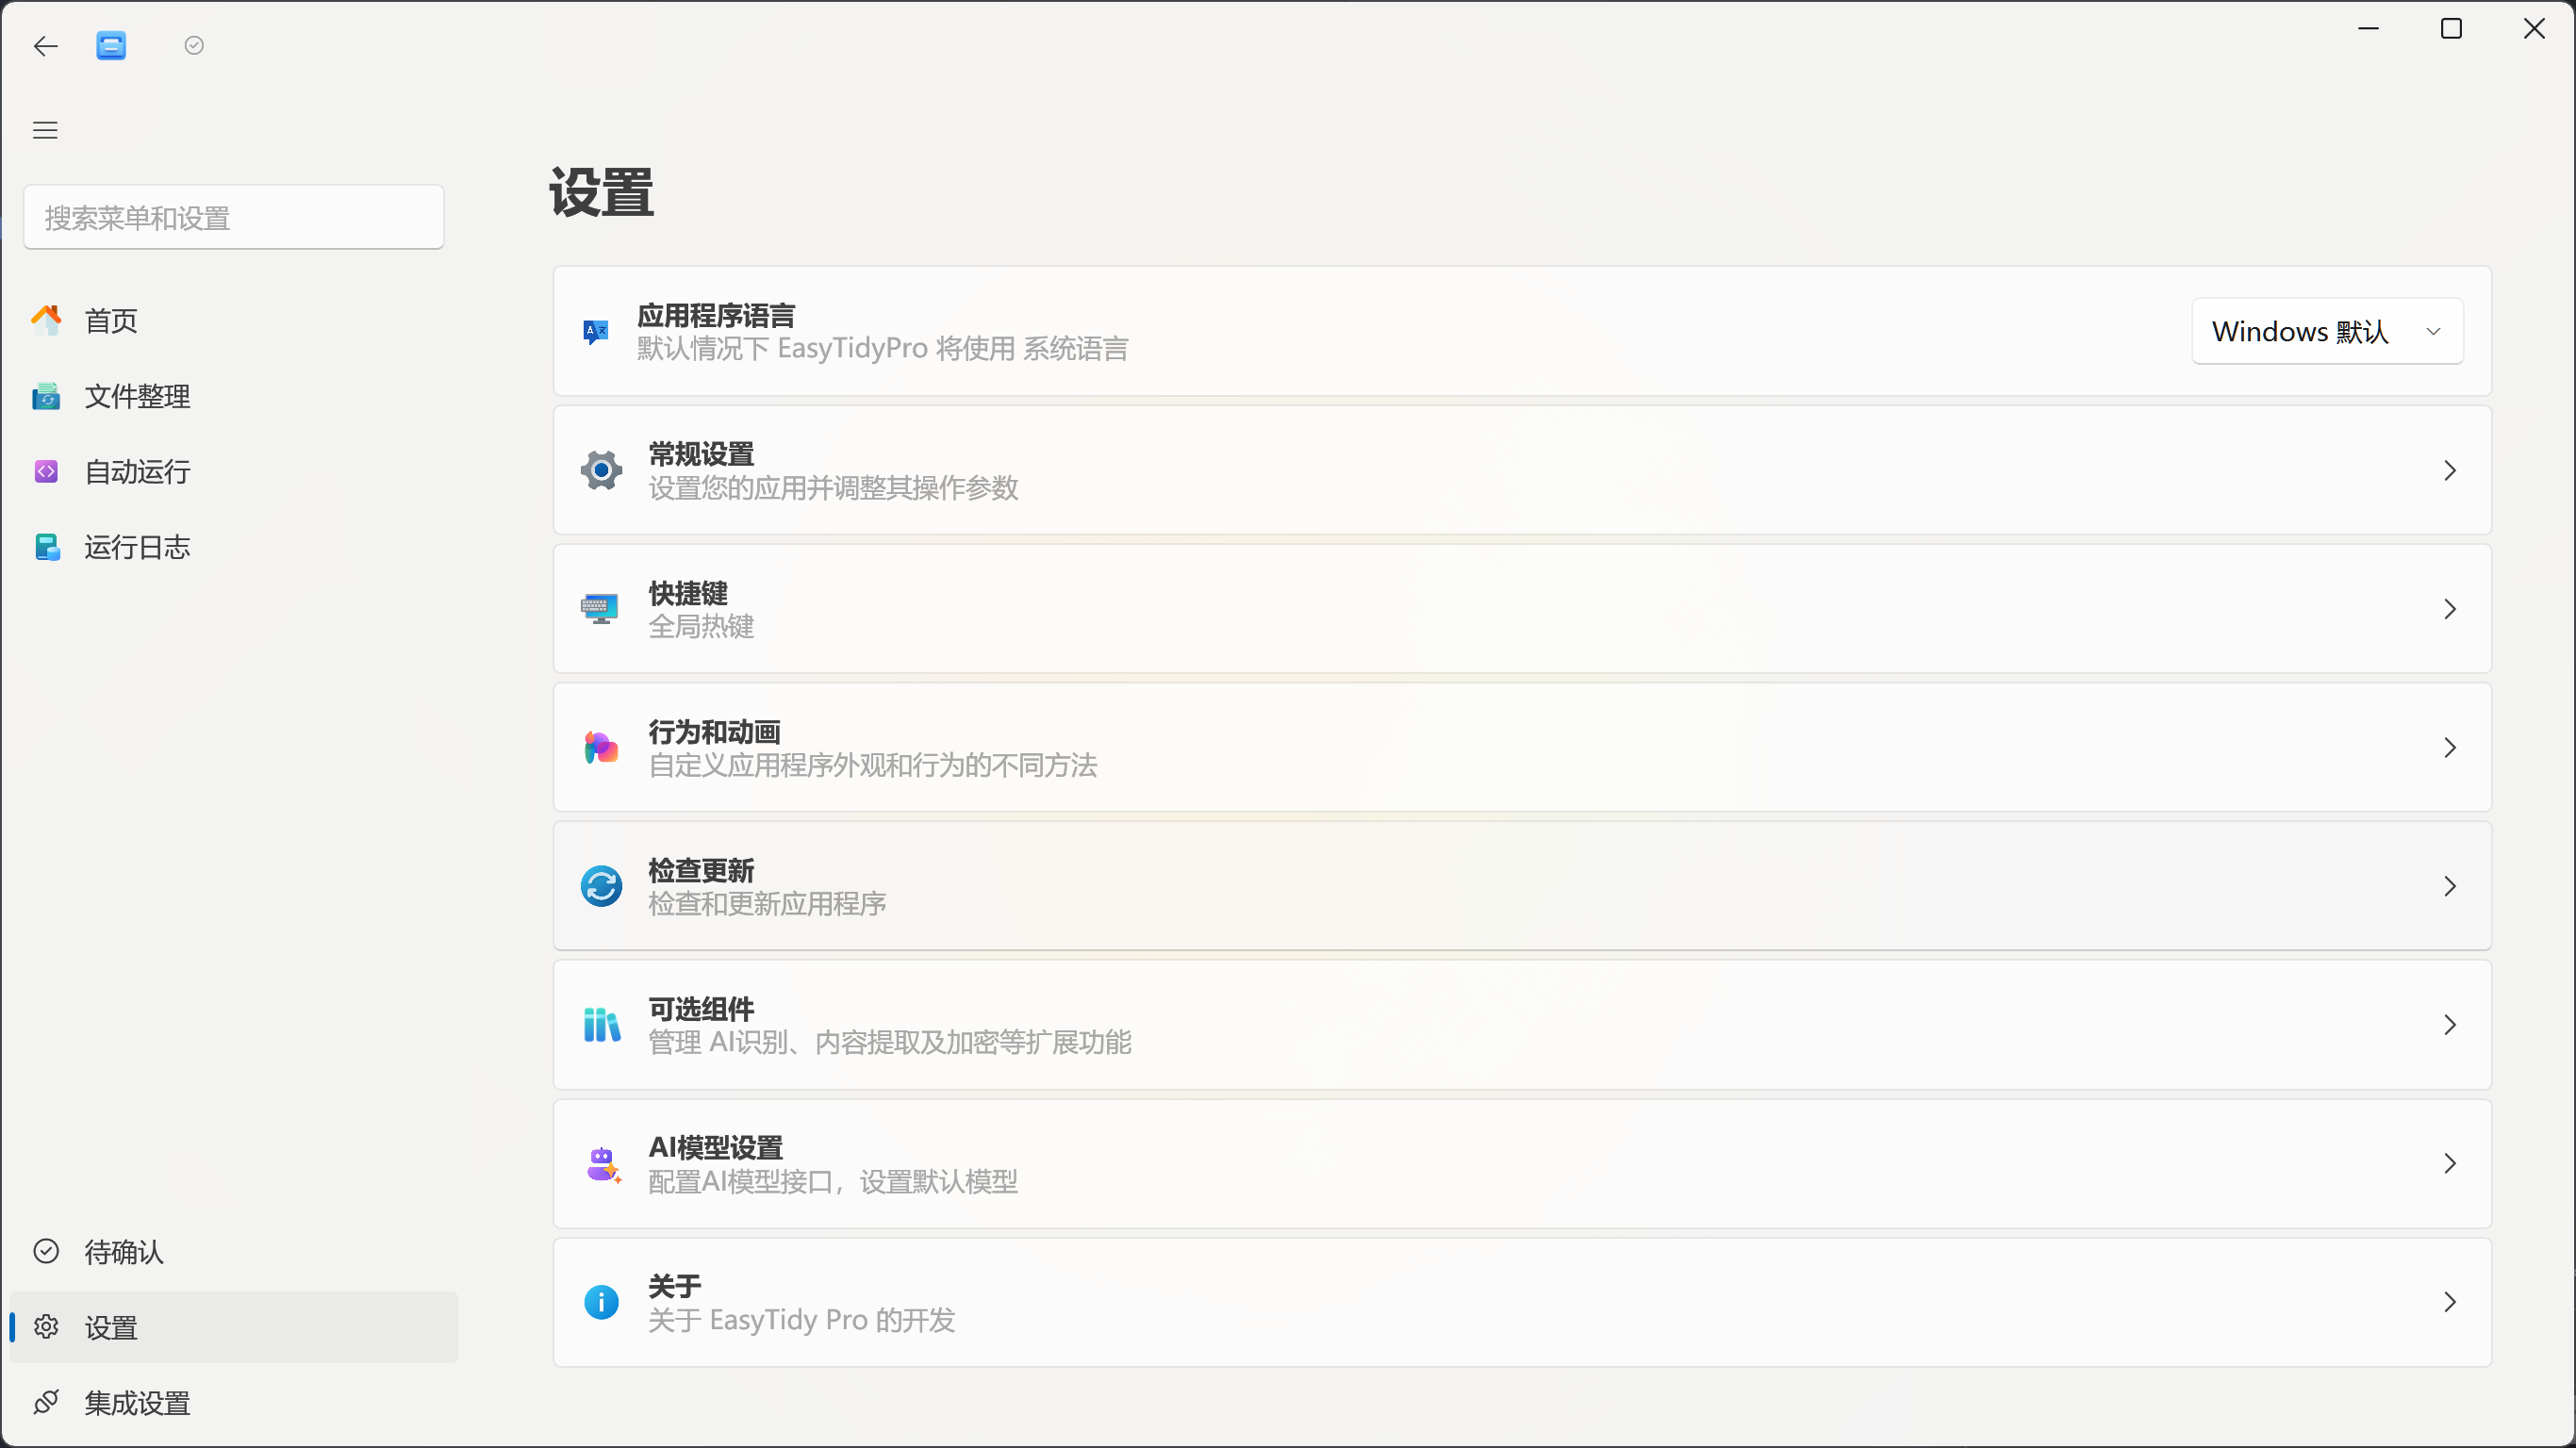Expand 检查更新 with its chevron

(x=2449, y=886)
